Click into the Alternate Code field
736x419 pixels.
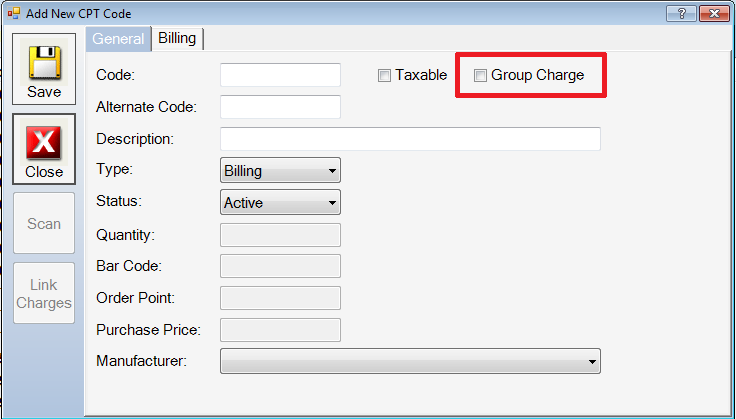tap(280, 107)
